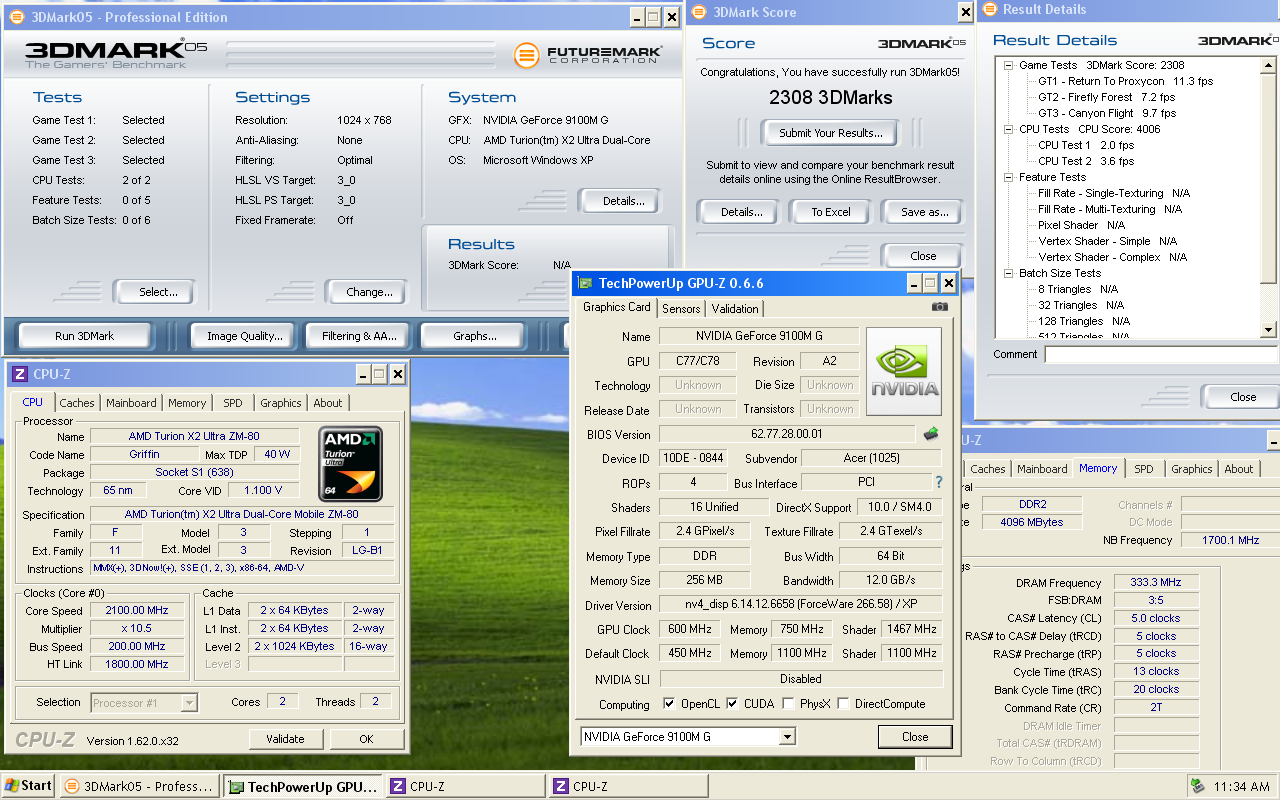
Task: Click the 3DMark05 title bar icon
Action: [x=17, y=17]
